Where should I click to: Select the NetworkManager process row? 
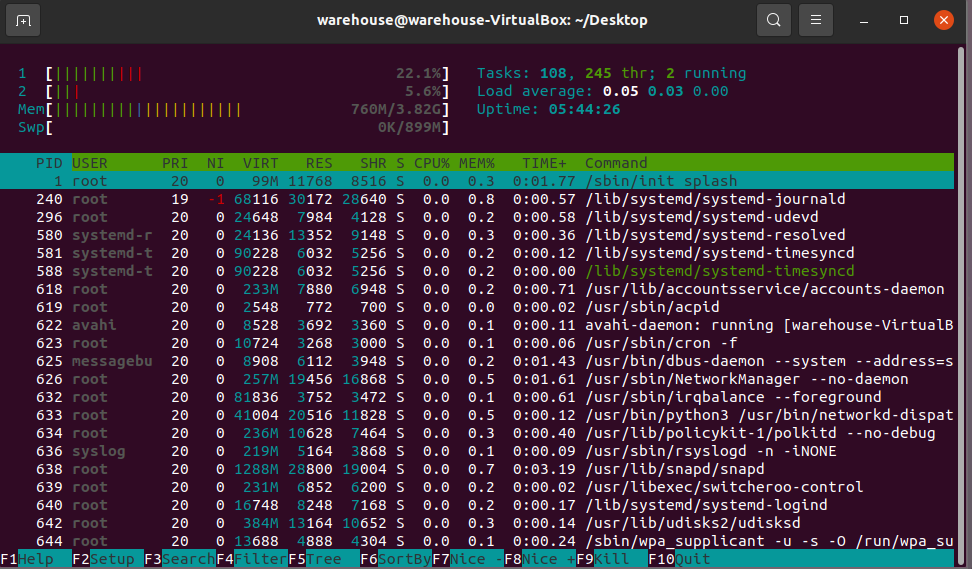point(477,379)
